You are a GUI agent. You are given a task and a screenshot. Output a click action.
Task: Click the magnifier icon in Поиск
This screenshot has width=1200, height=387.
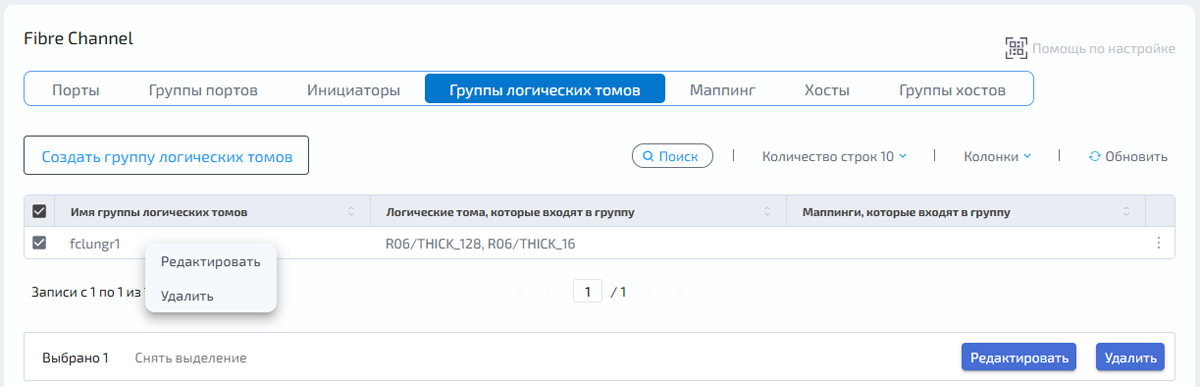(648, 156)
